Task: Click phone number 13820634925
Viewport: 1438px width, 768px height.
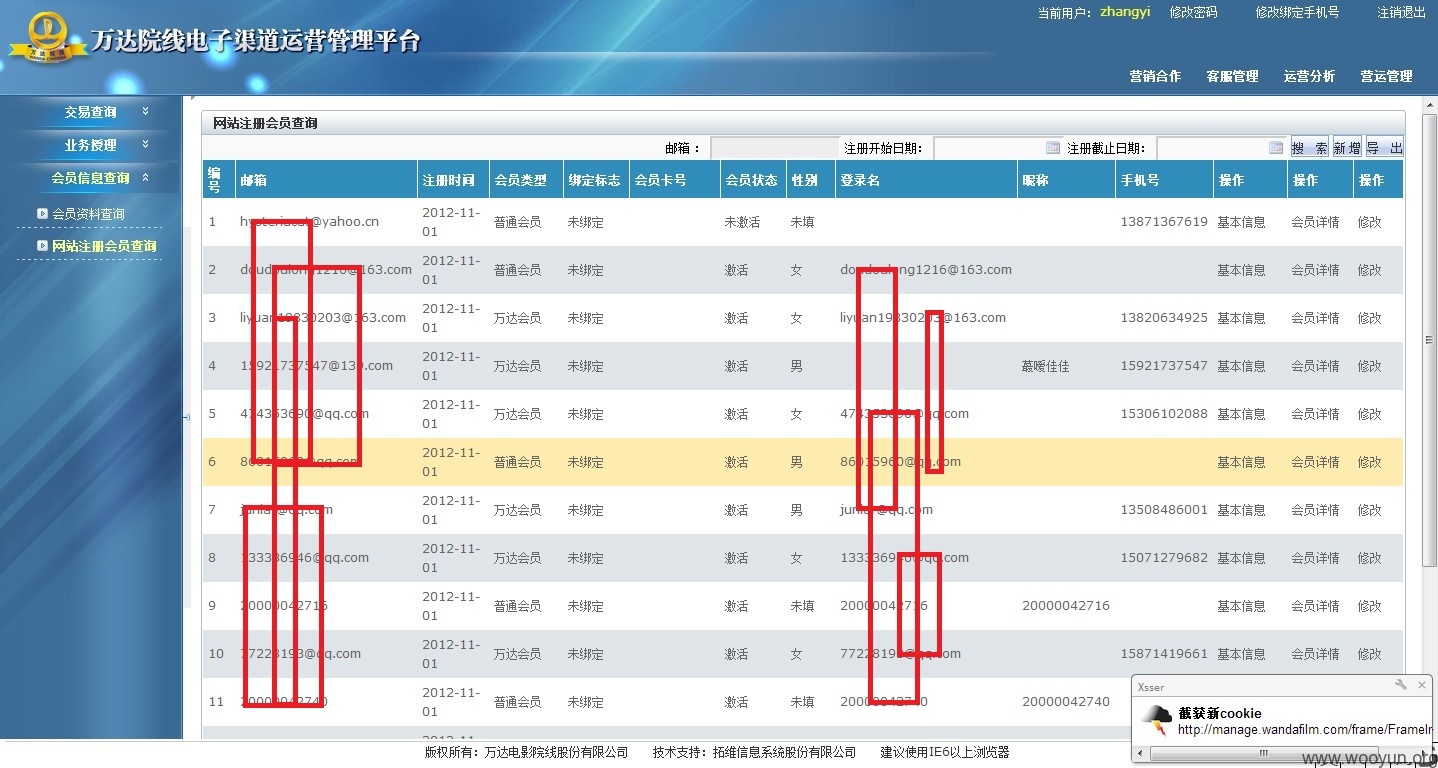Action: point(1164,318)
